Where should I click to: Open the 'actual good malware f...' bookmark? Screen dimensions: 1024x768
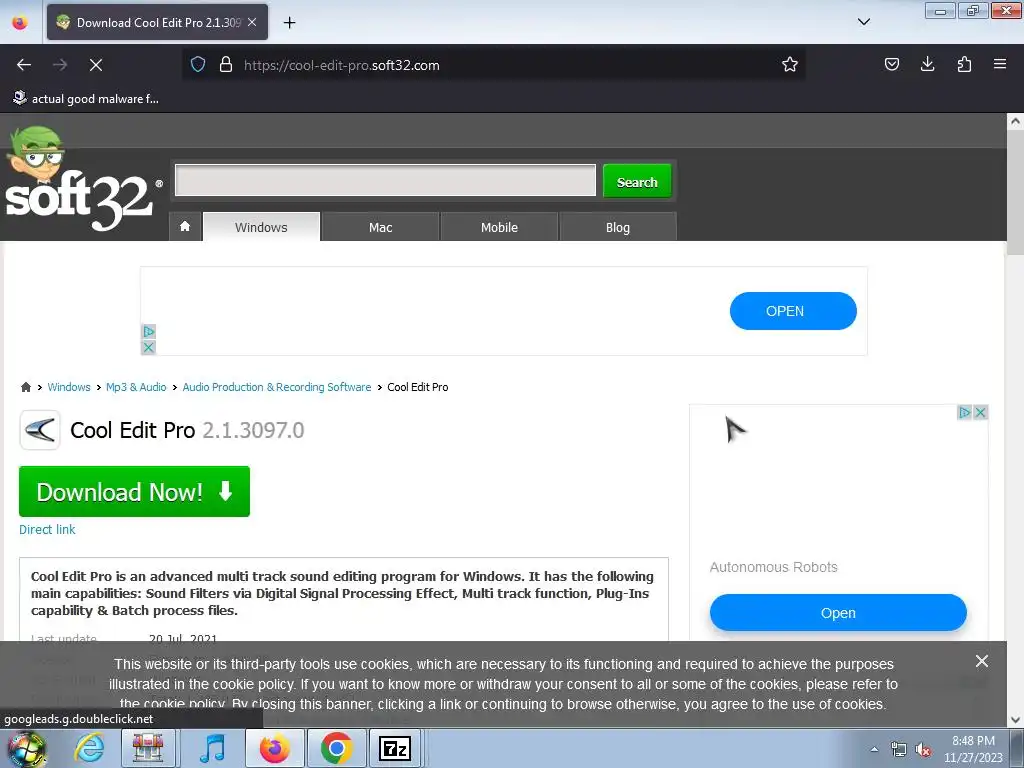click(86, 99)
